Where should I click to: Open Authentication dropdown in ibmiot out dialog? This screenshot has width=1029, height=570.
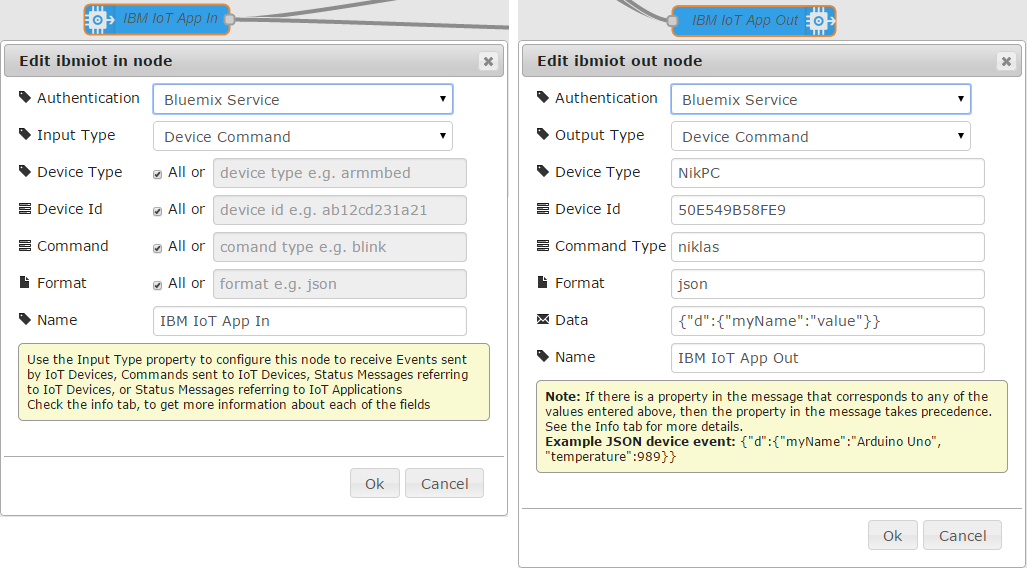point(820,99)
